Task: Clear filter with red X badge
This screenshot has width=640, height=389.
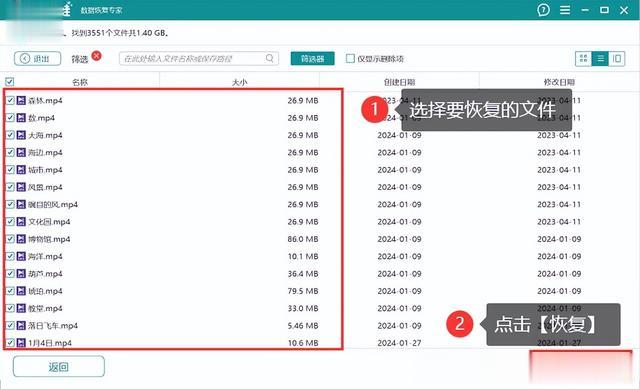Action: (96, 55)
